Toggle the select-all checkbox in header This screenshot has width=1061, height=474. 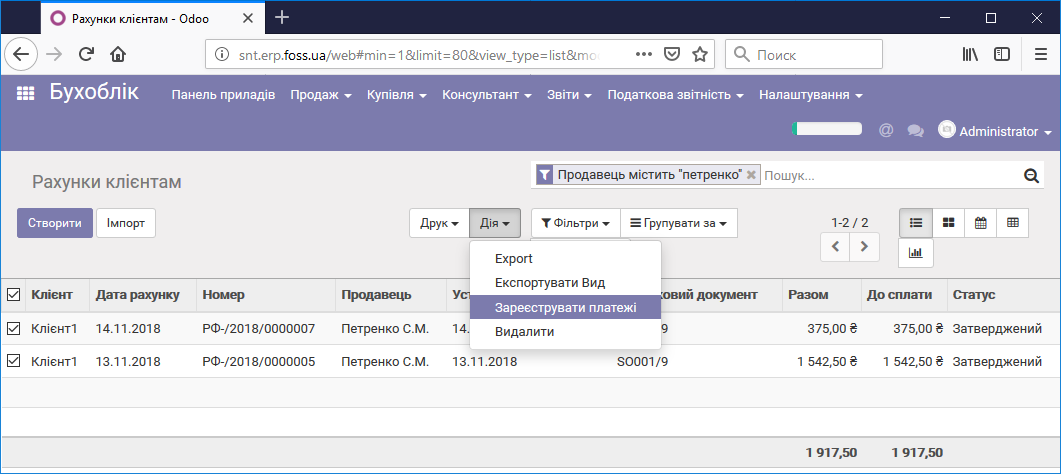coord(13,295)
